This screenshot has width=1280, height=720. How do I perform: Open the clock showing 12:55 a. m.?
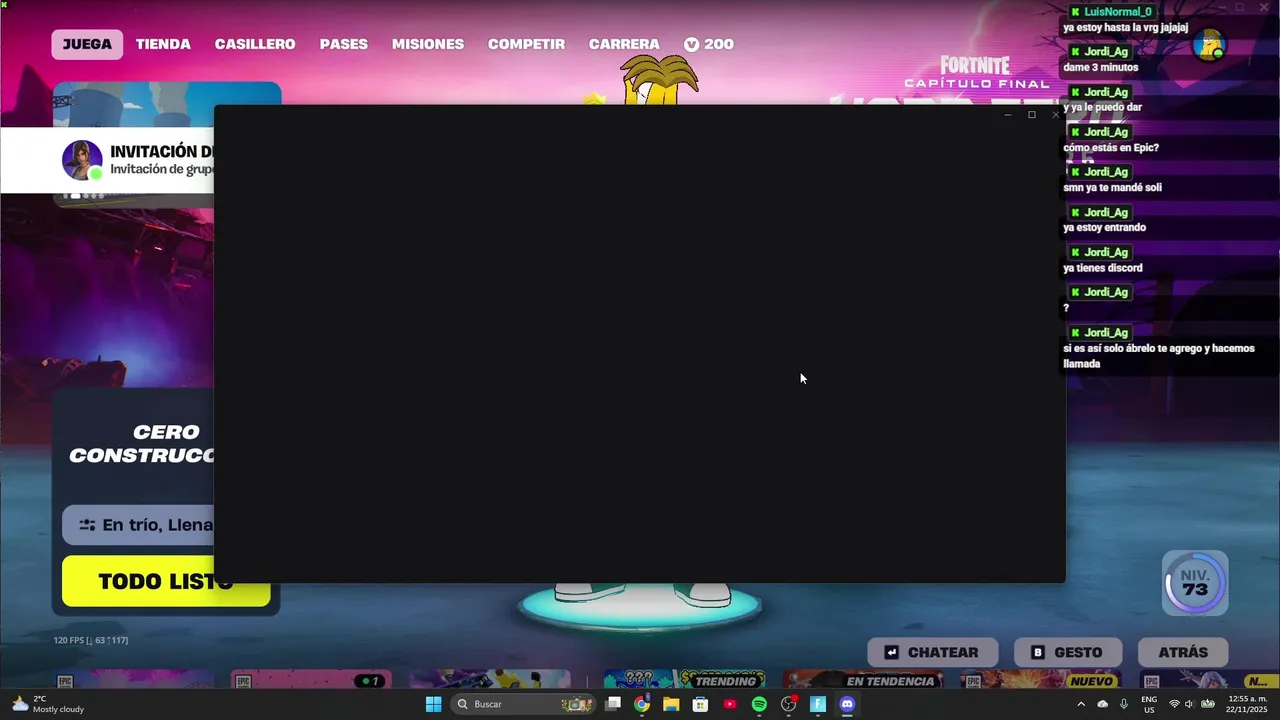coord(1247,704)
